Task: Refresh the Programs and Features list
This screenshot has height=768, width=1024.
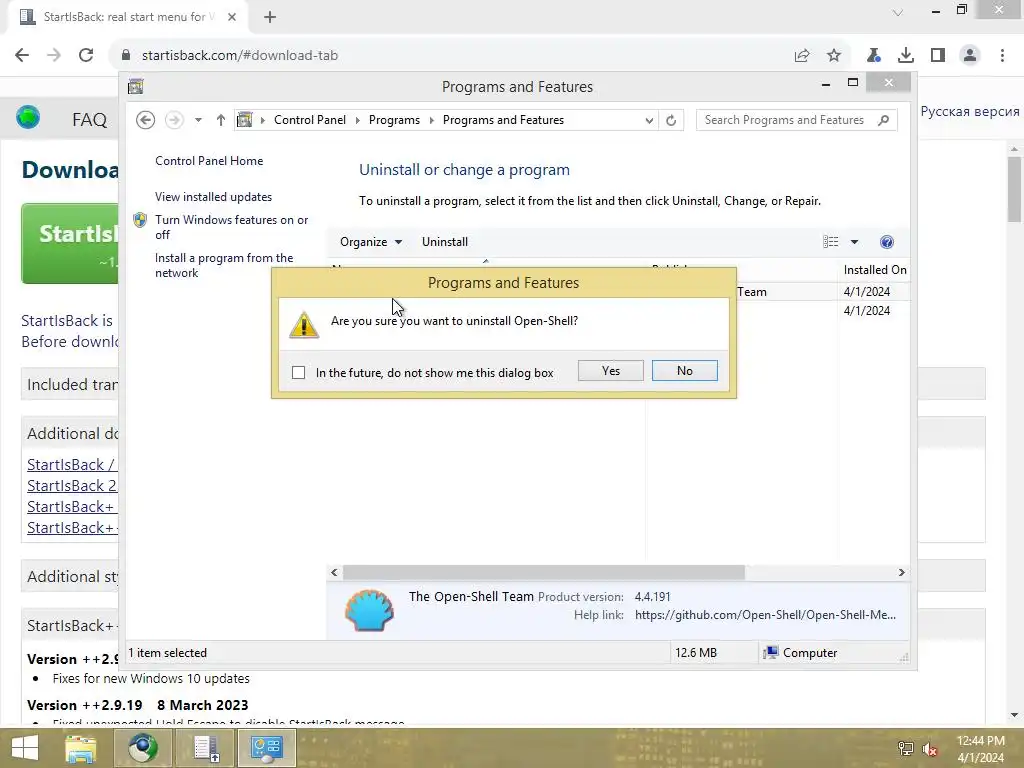Action: click(671, 120)
